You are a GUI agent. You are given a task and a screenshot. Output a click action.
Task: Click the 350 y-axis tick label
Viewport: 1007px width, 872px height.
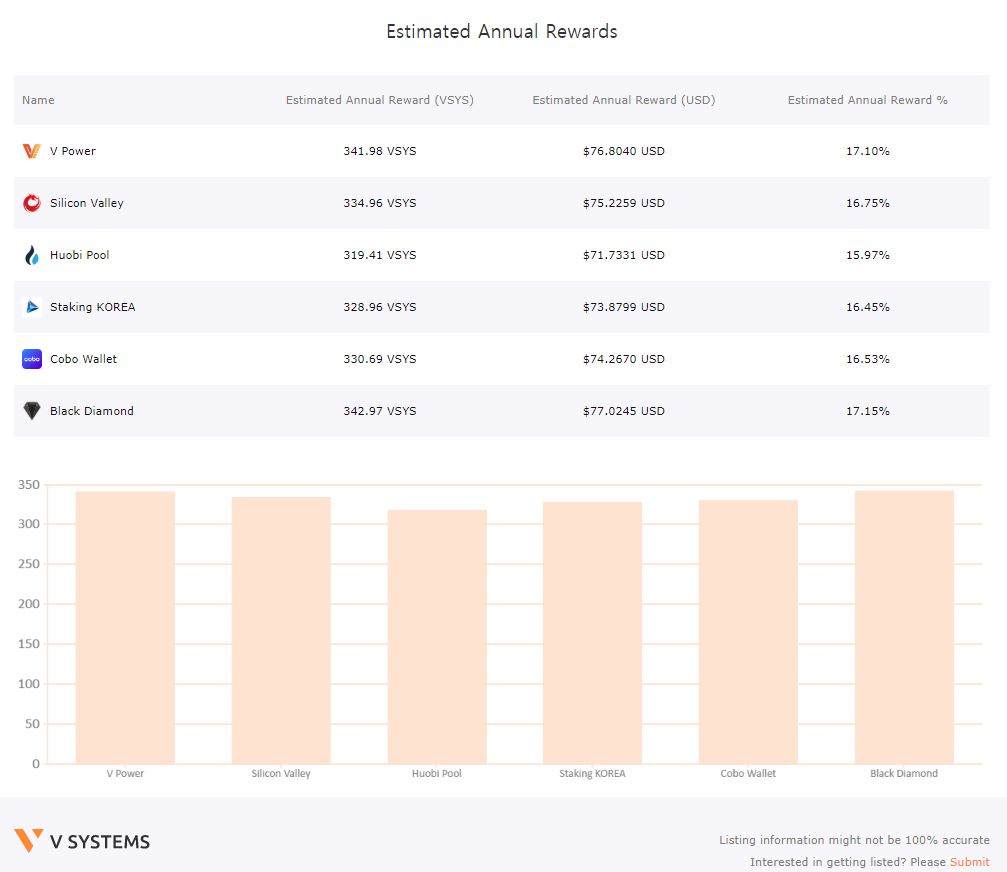(x=29, y=485)
